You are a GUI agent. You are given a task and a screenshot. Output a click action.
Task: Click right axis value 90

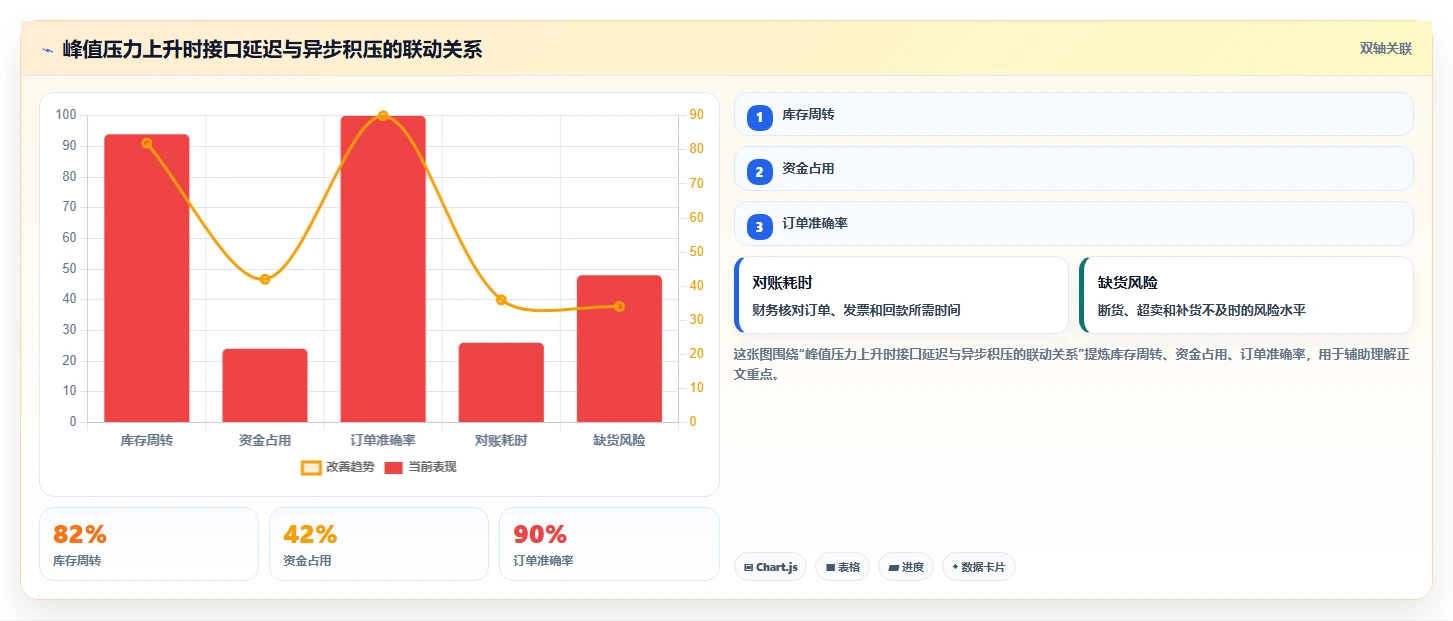[696, 115]
